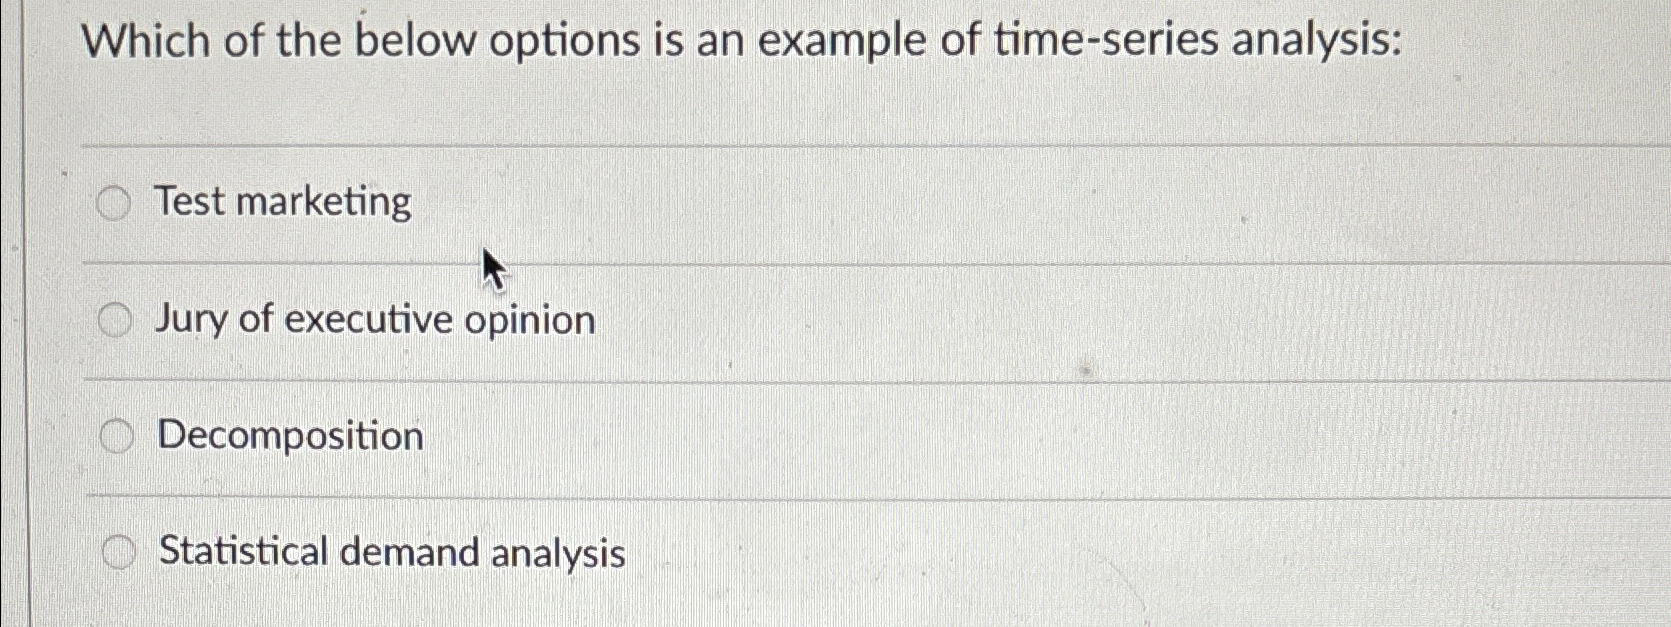The image size is (1671, 627).
Task: Click the Jury of executive opinion answer text
Action: tap(375, 320)
